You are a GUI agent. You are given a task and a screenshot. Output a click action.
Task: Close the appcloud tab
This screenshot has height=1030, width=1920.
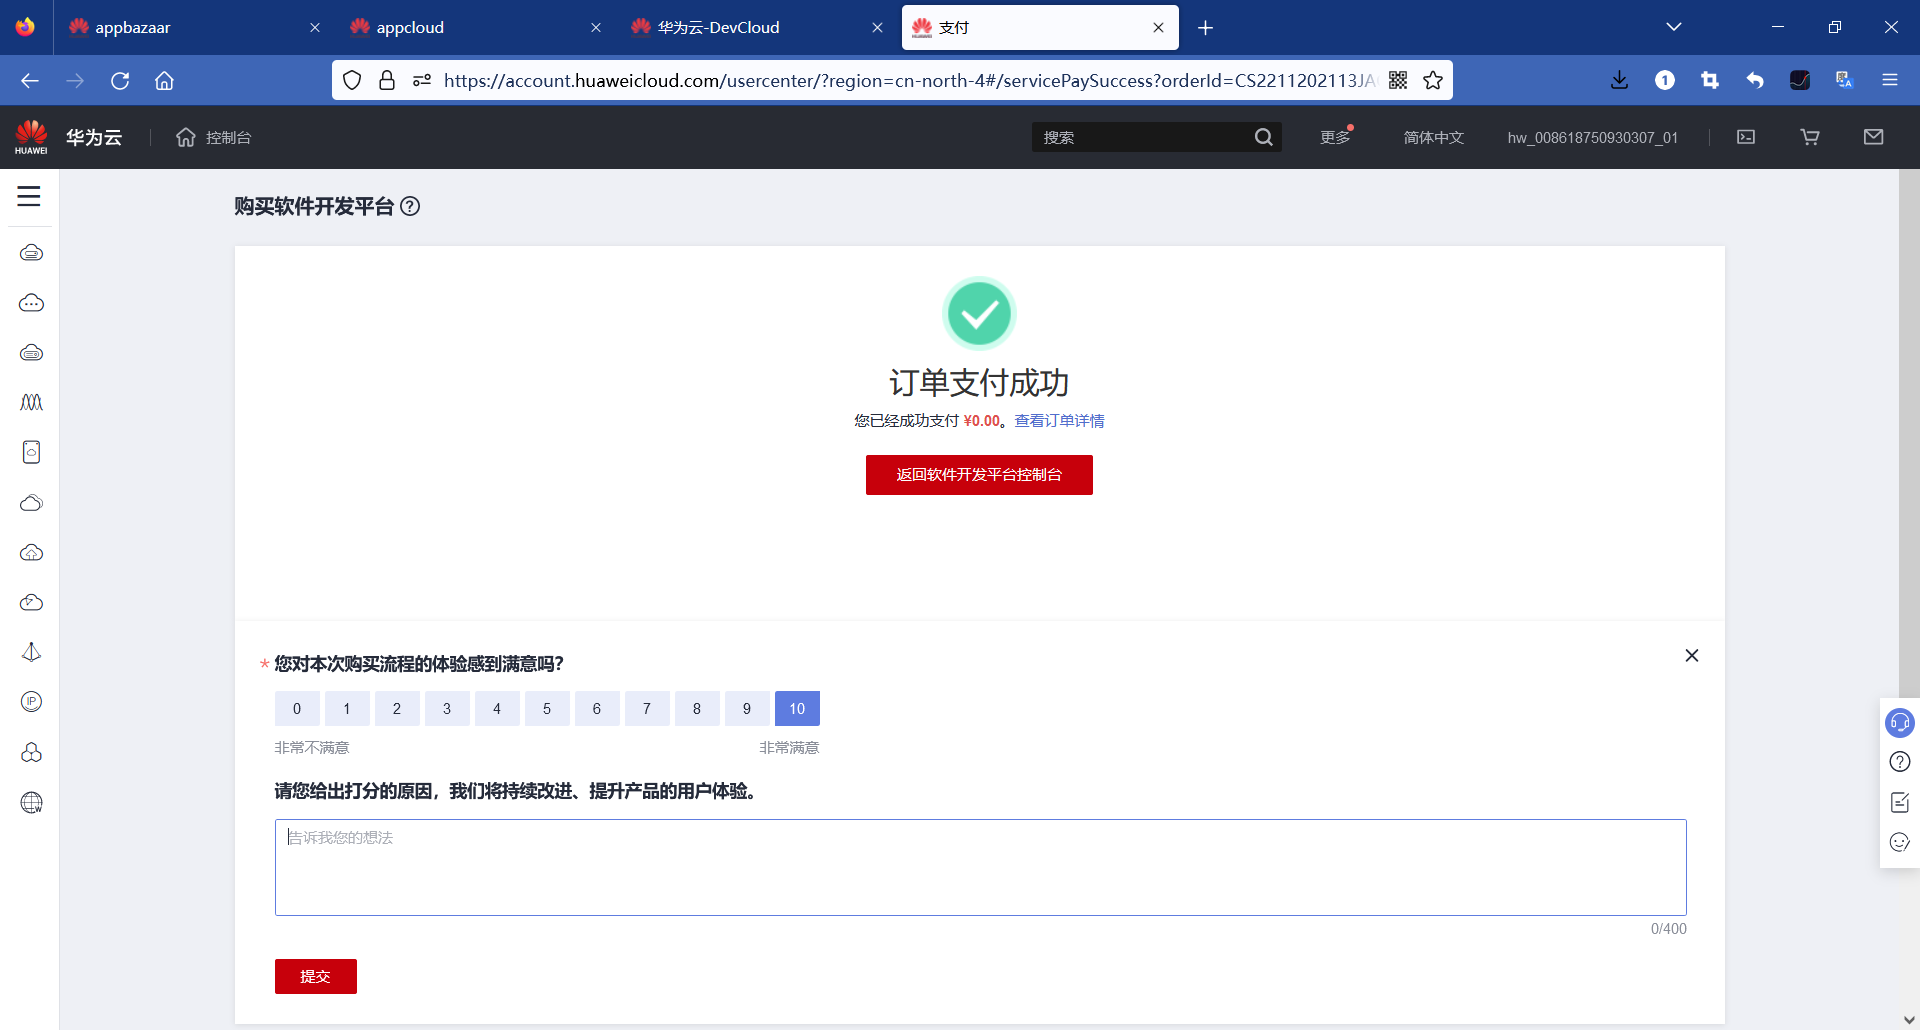pos(596,27)
